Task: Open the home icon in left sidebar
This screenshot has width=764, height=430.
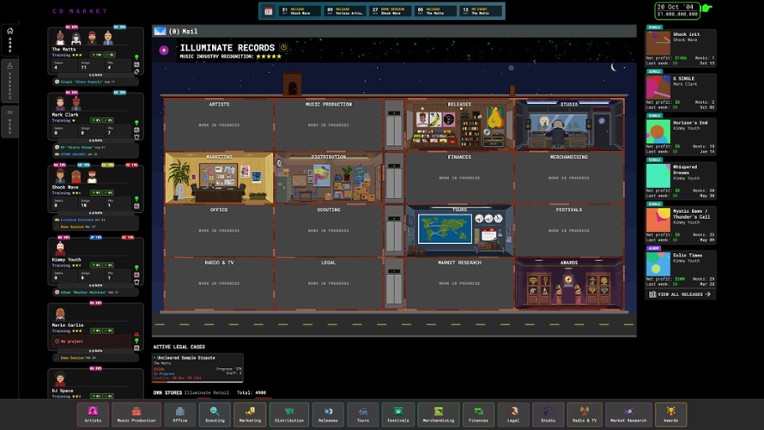Action: point(10,31)
